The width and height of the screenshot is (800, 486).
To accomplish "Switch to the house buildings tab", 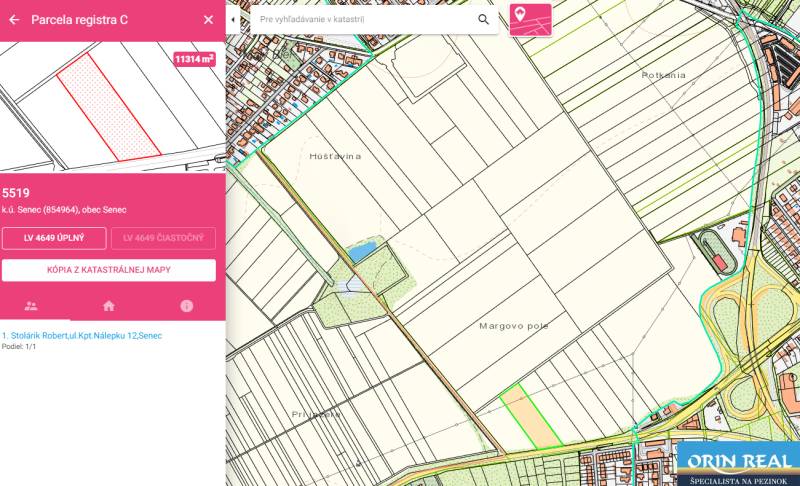I will (x=109, y=306).
